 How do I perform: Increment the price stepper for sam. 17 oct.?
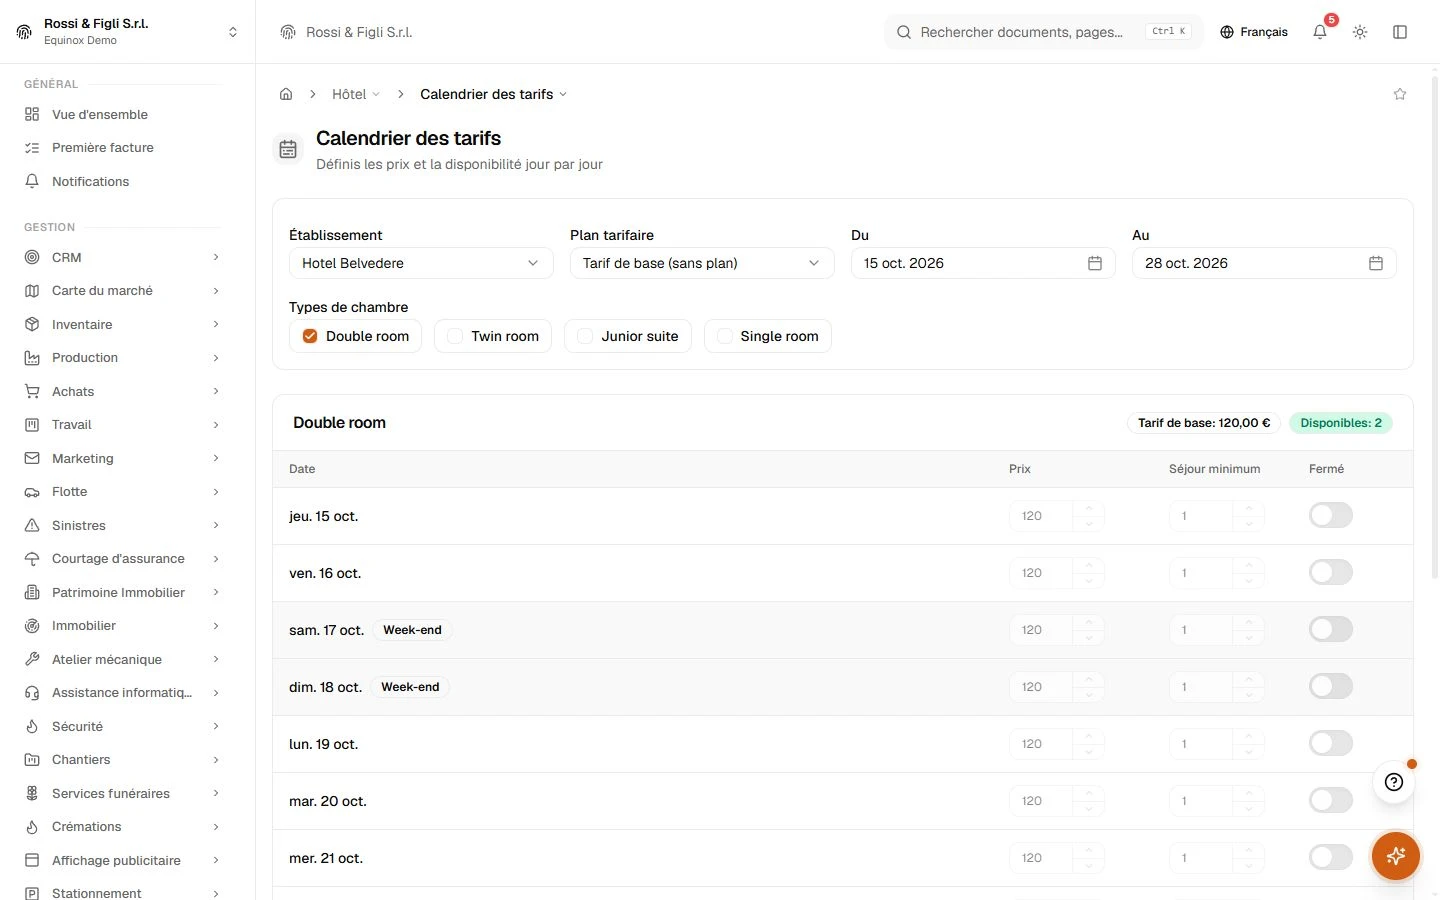(1088, 622)
